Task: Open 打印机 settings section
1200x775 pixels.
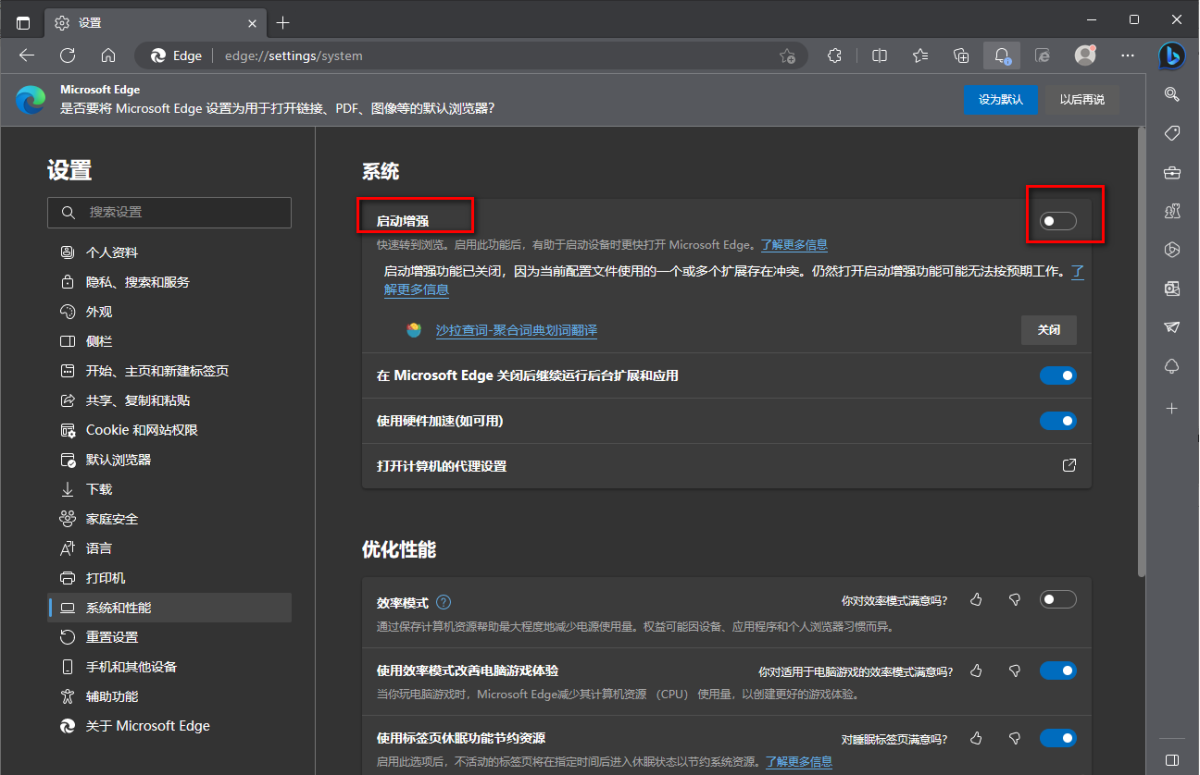Action: [x=169, y=578]
